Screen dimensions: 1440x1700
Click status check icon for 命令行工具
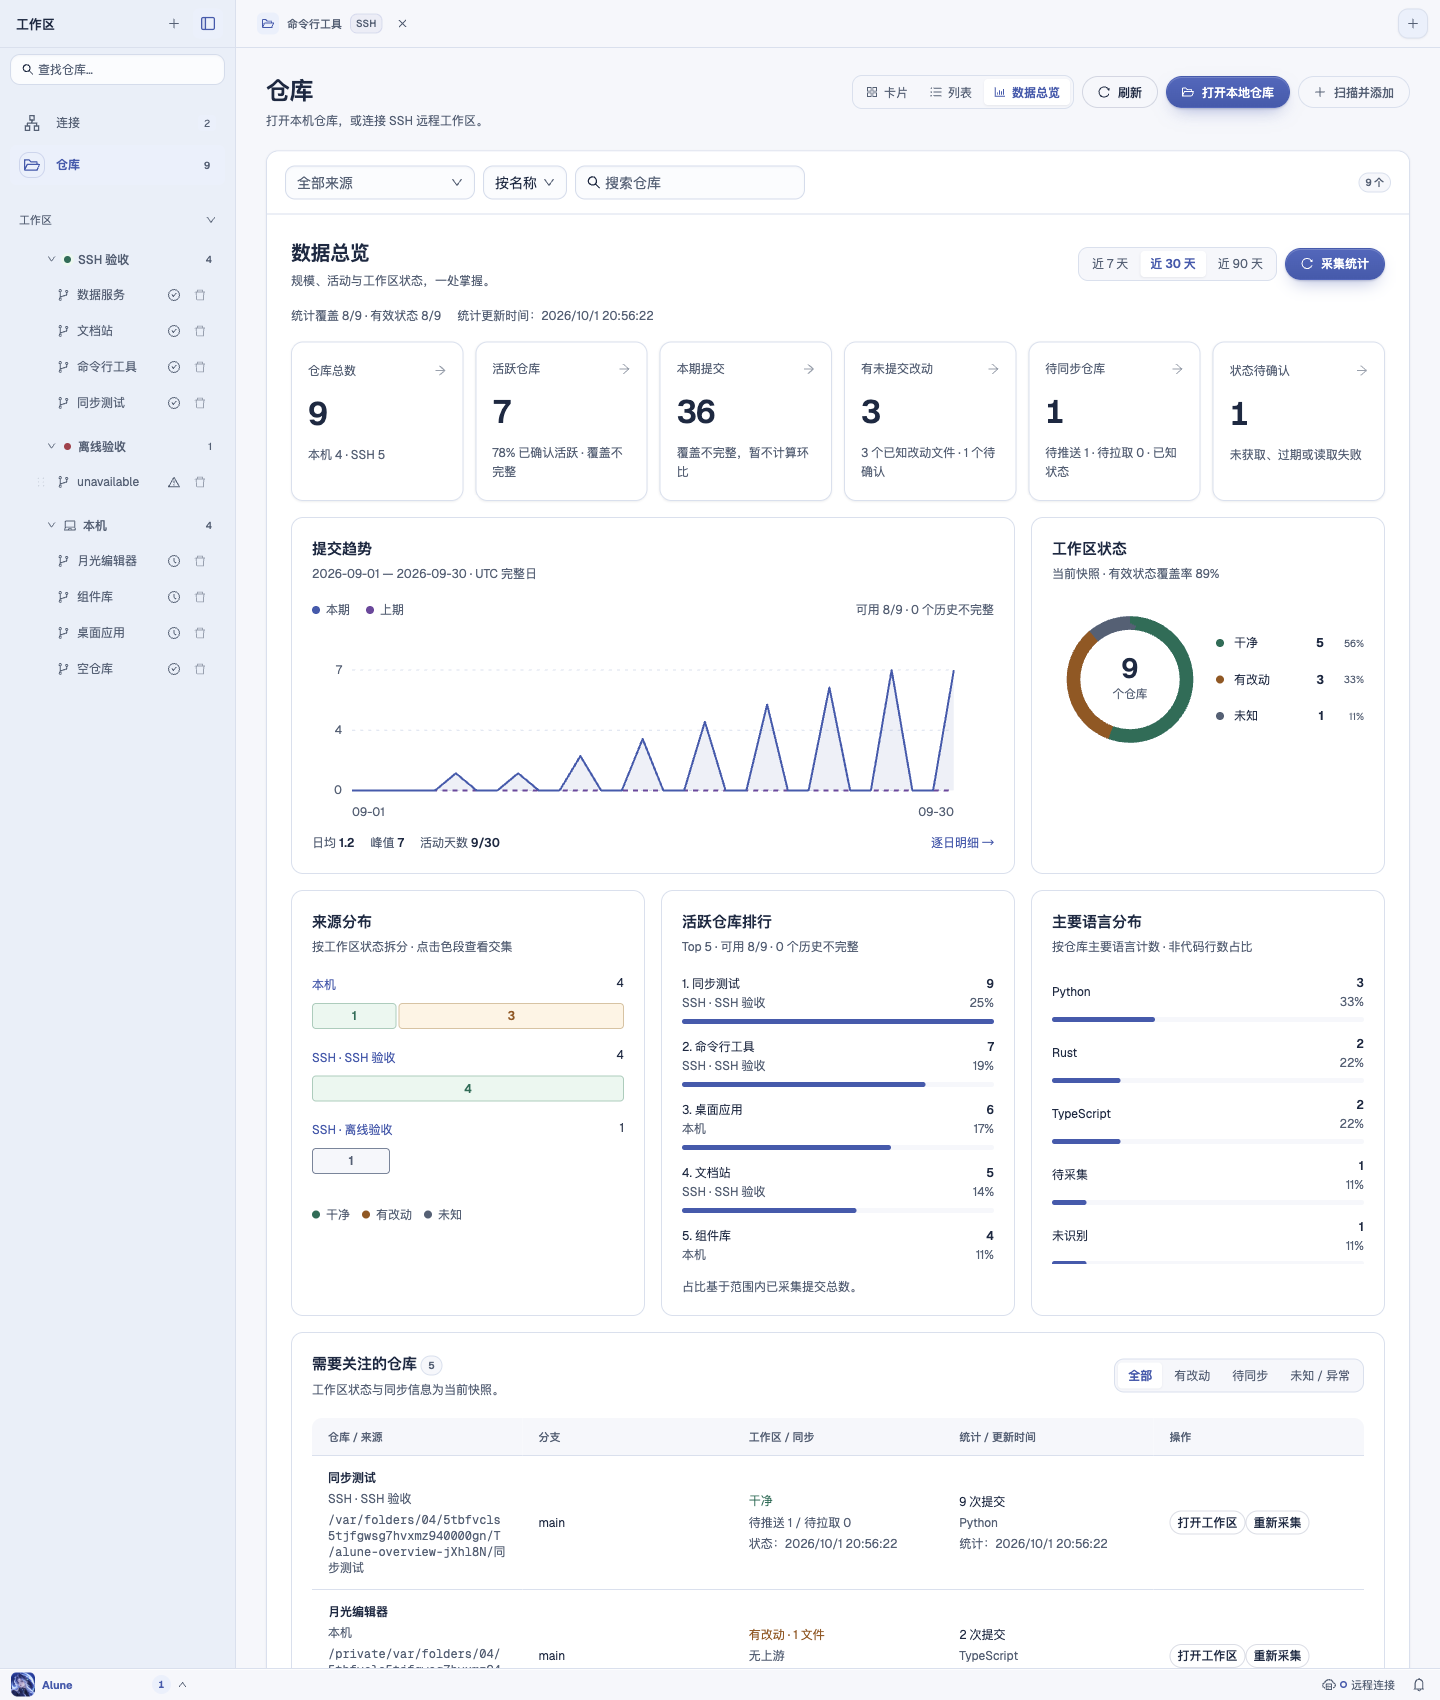pyautogui.click(x=174, y=367)
